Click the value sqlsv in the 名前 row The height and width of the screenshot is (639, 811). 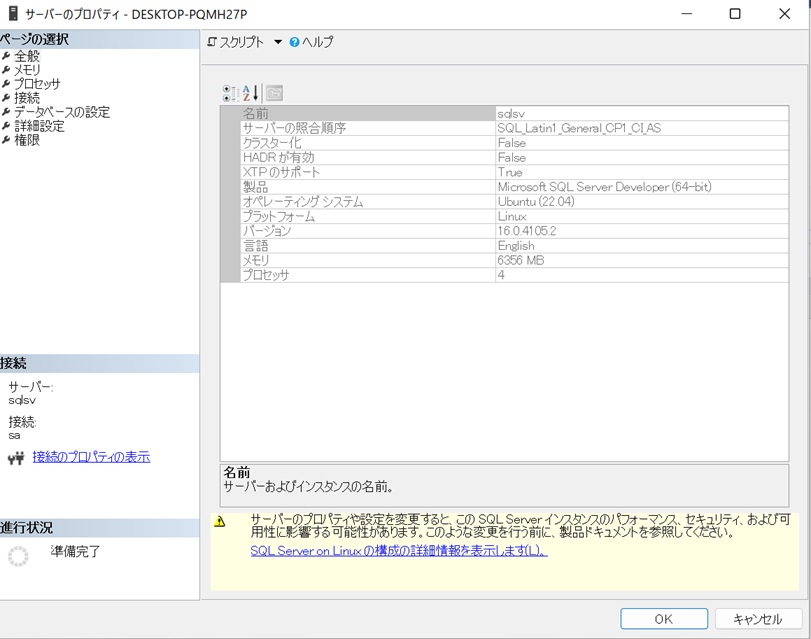click(511, 114)
